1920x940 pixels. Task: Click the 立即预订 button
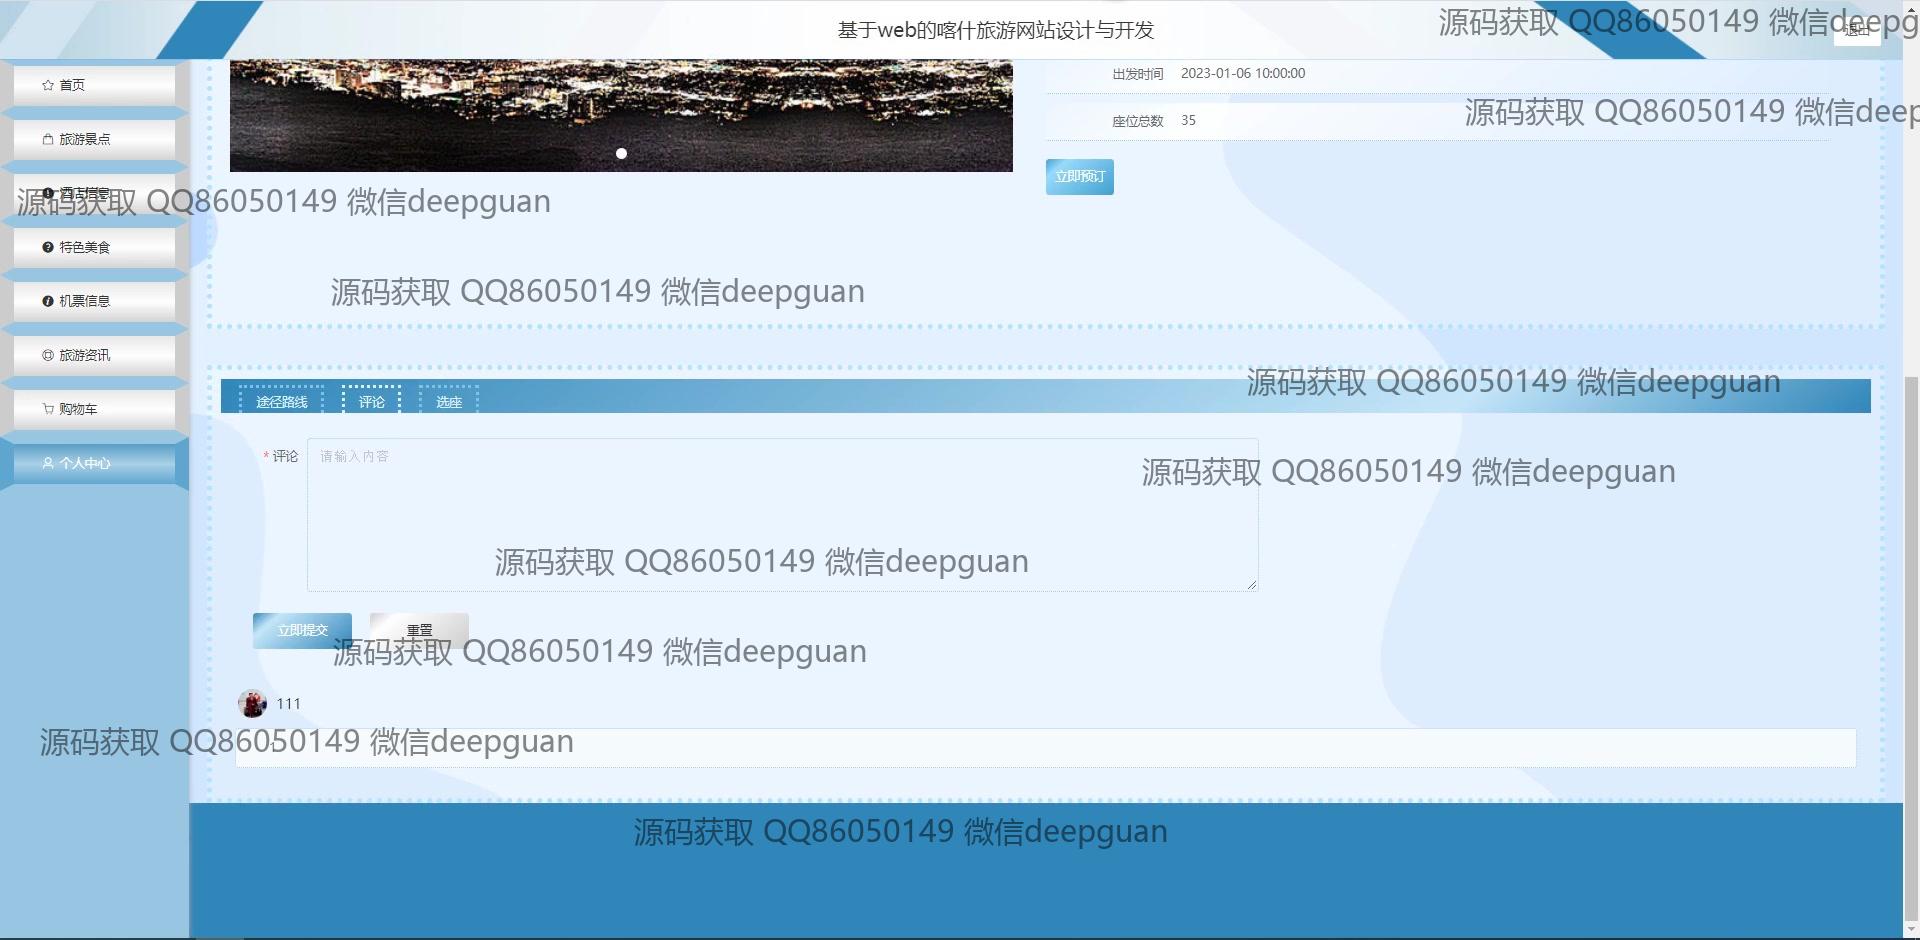tap(1080, 177)
